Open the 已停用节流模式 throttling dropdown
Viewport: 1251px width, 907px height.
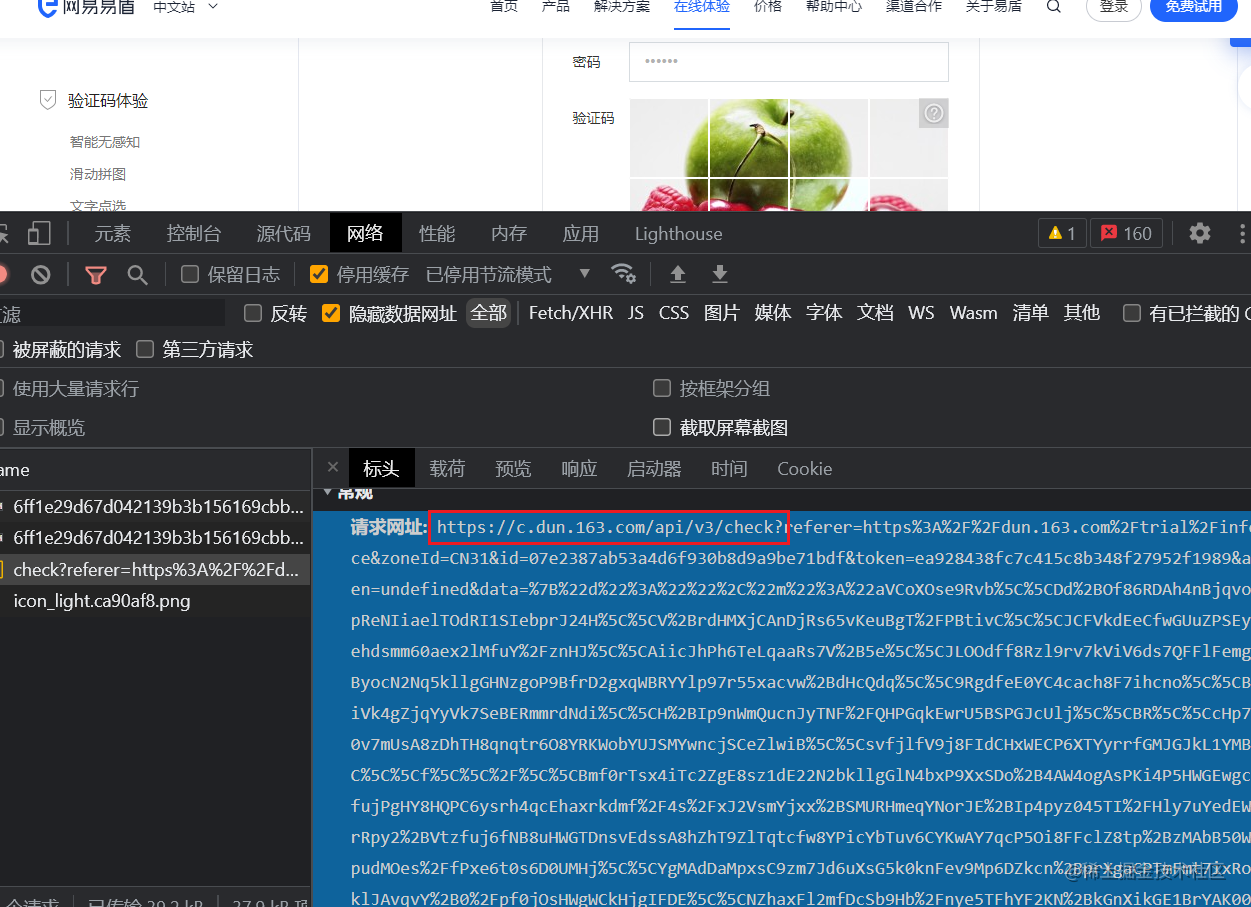pyautogui.click(x=585, y=274)
